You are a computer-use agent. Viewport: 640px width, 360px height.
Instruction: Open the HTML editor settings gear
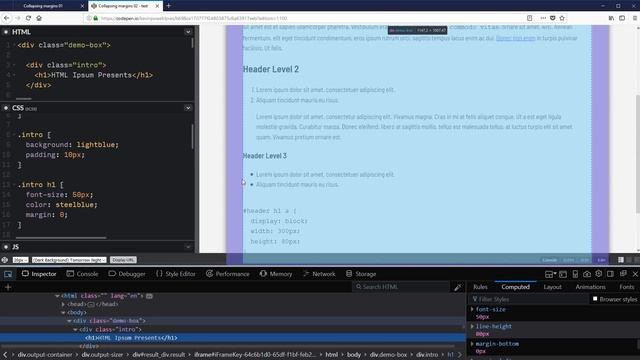pos(6,32)
